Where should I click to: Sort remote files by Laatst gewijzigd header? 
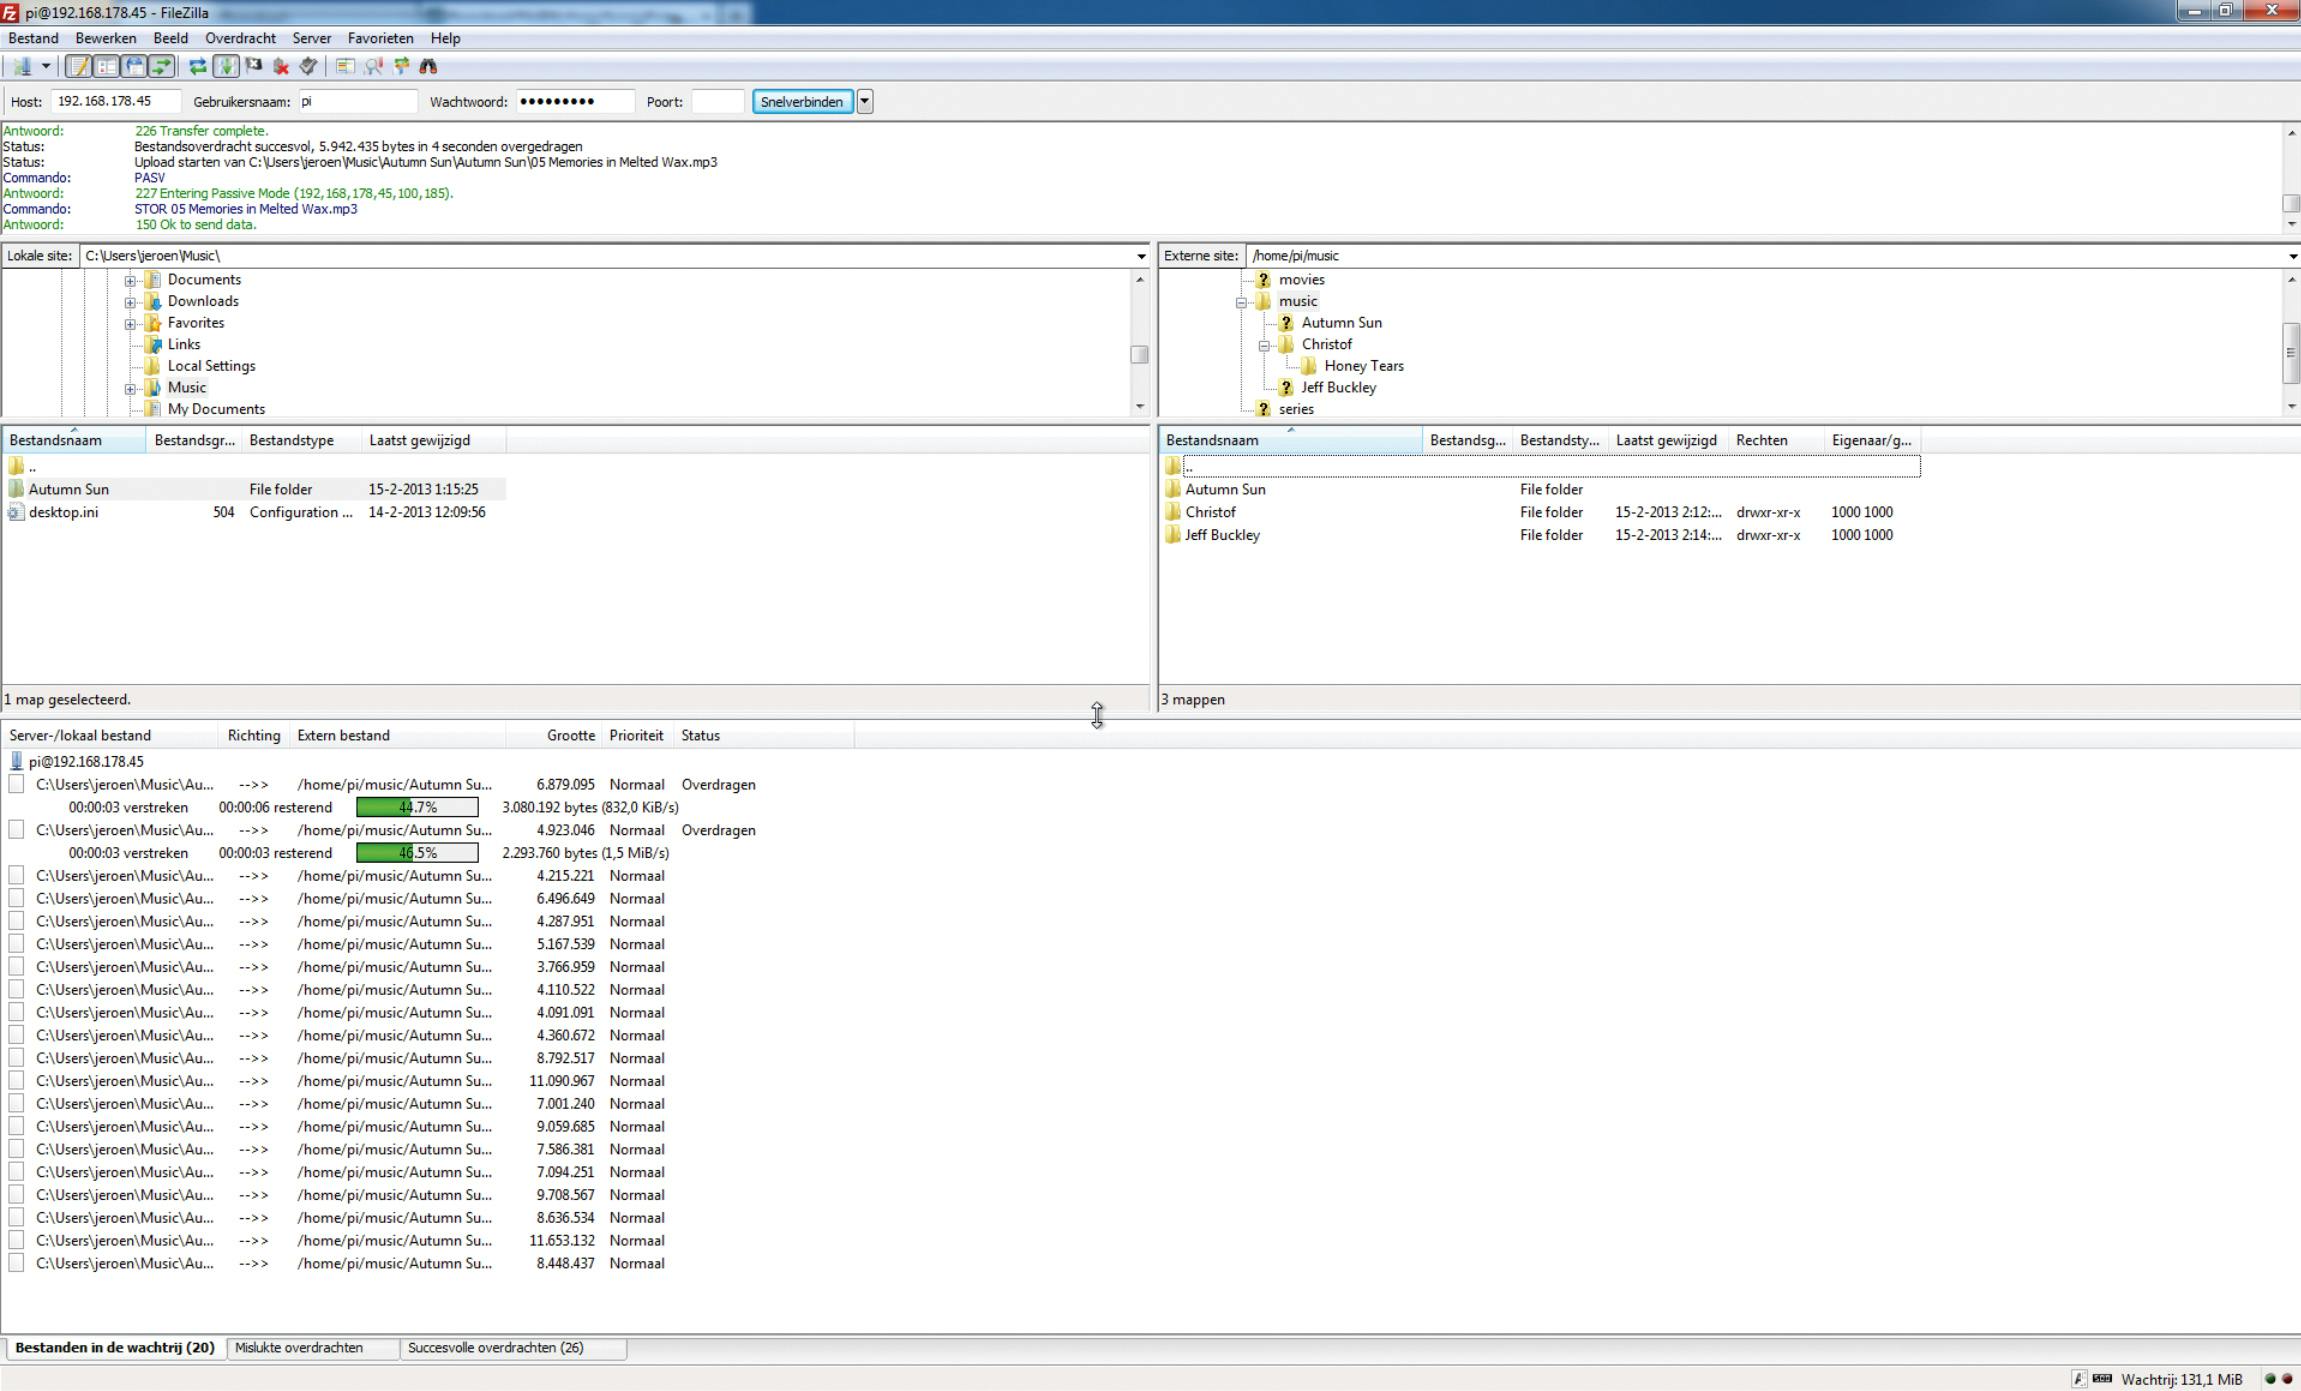(x=1666, y=440)
